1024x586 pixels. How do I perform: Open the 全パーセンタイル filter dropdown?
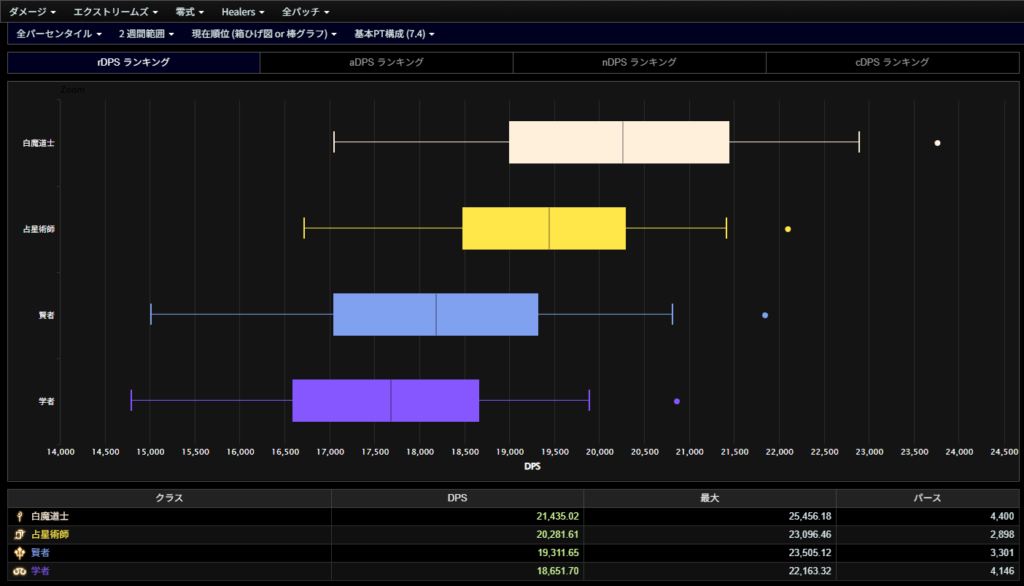pyautogui.click(x=60, y=34)
